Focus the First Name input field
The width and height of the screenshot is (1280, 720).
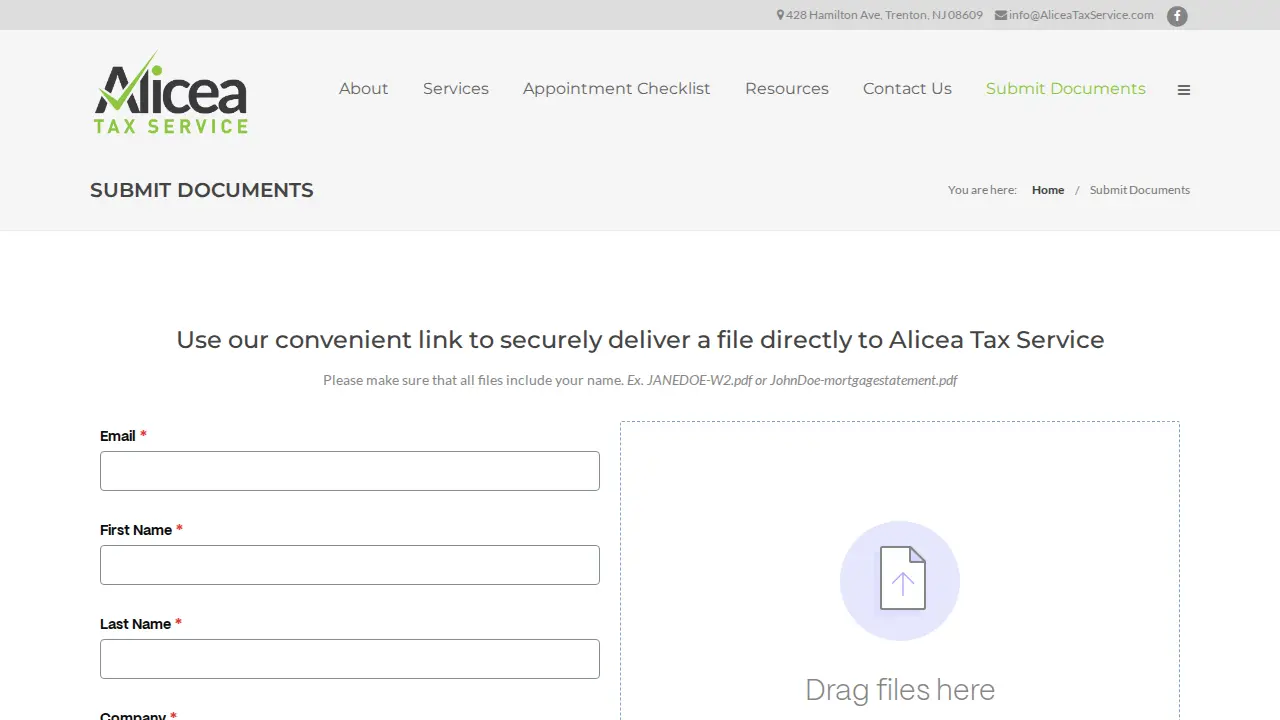point(350,565)
